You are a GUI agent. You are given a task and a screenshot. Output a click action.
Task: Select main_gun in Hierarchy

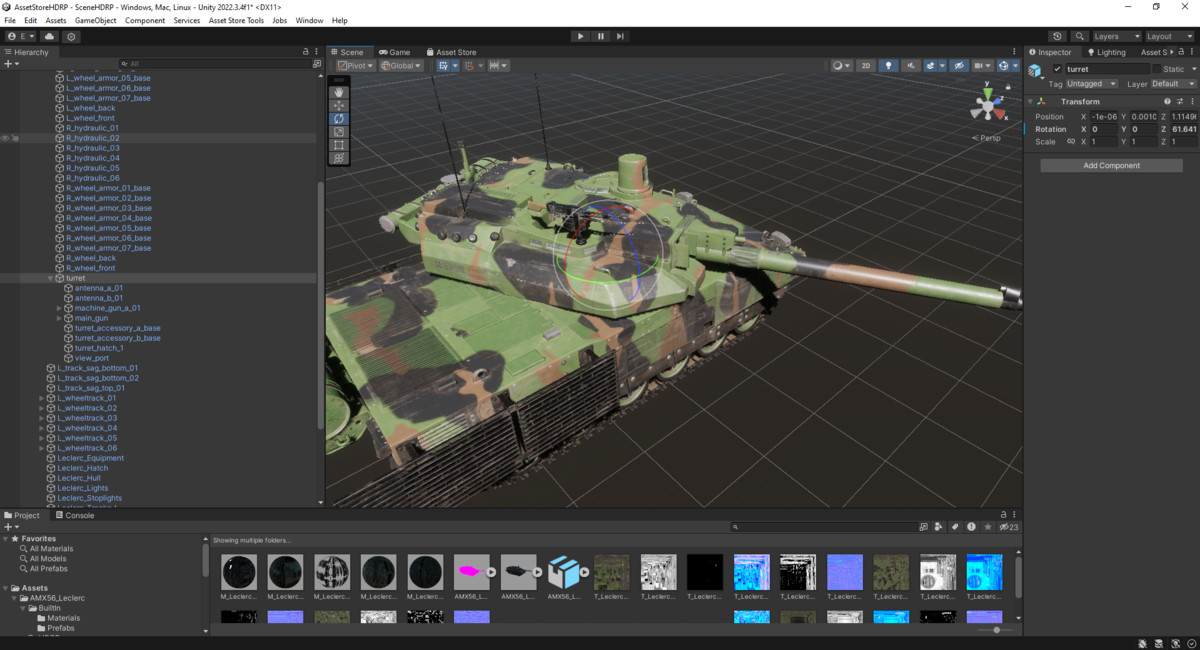[x=91, y=318]
